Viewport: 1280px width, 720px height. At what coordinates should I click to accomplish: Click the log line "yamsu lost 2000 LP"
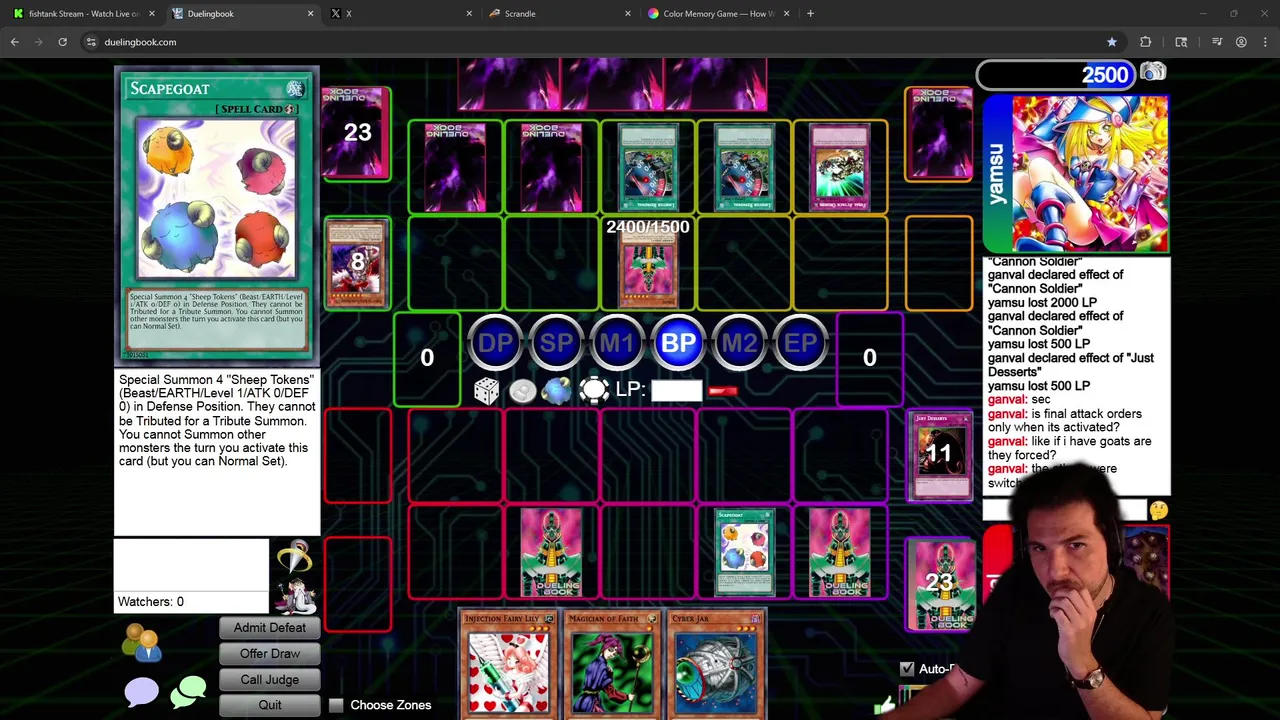1043,302
